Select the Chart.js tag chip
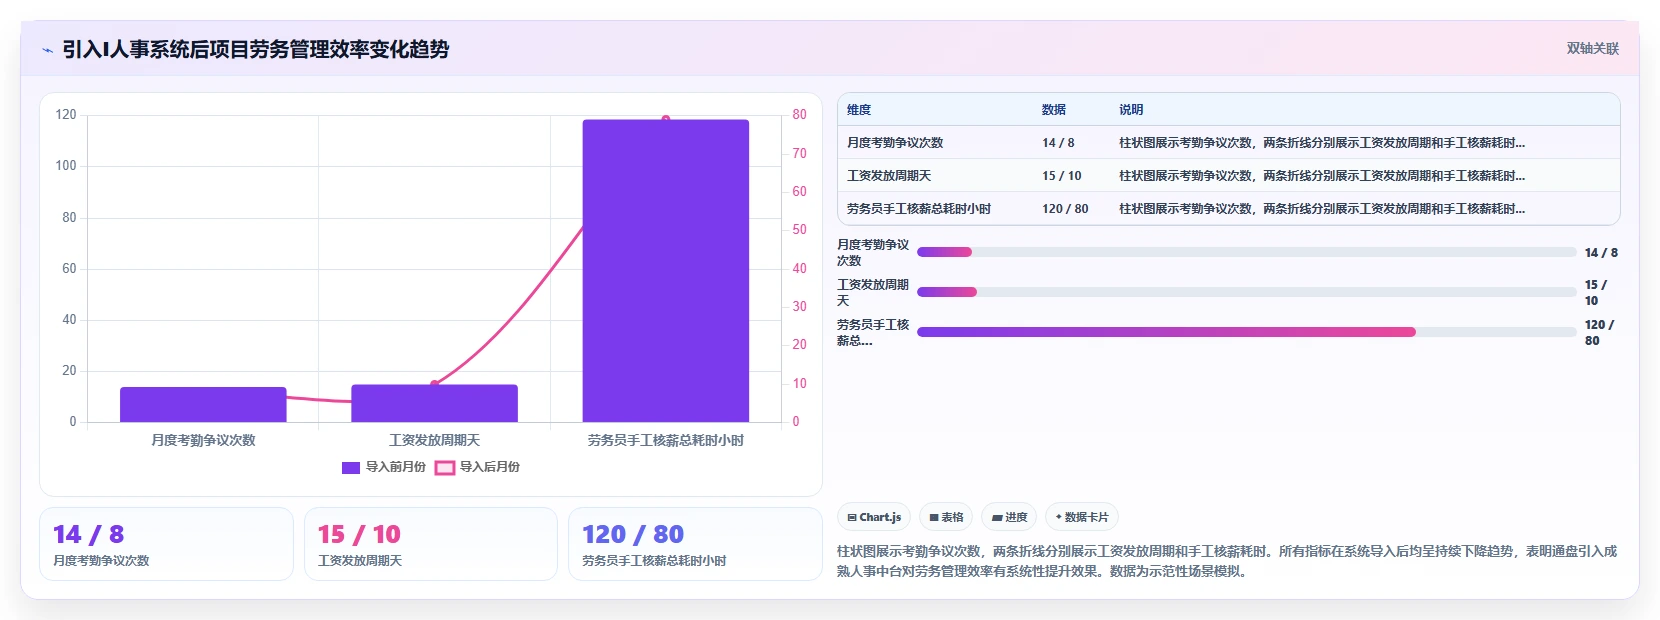The height and width of the screenshot is (620, 1660). tap(874, 517)
